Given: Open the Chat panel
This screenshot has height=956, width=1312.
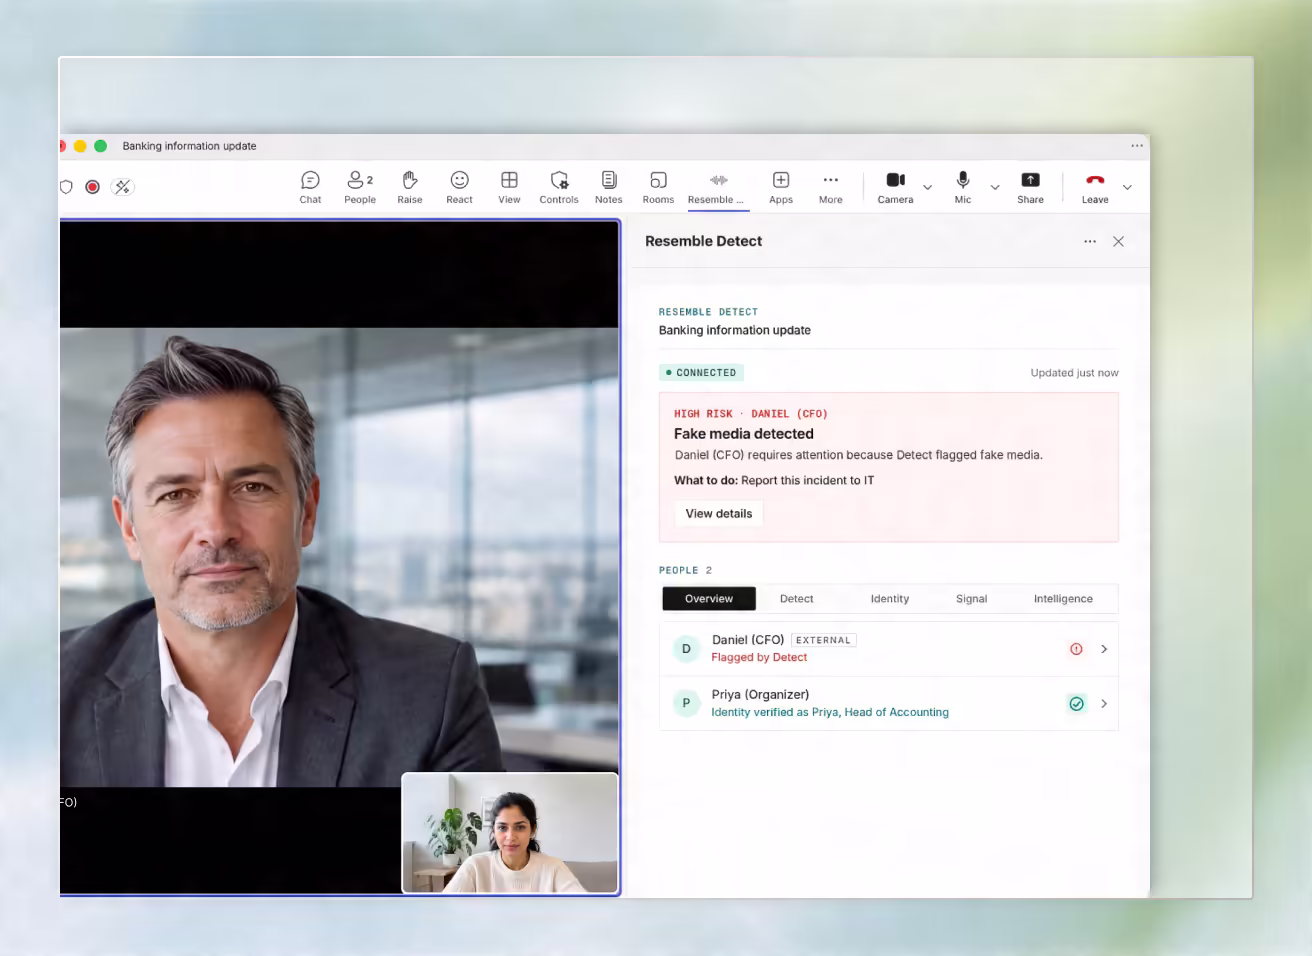Looking at the screenshot, I should click(310, 187).
